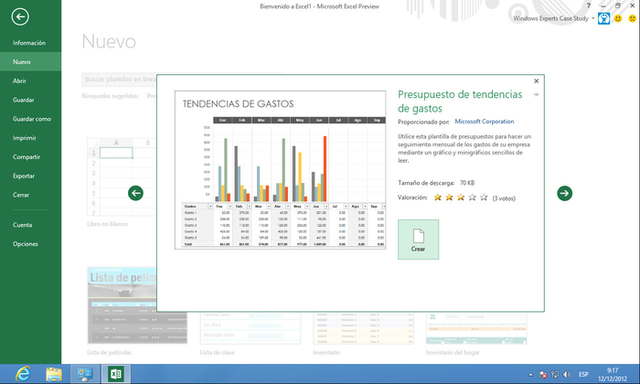
Task: Click the network tray icon
Action: [x=555, y=375]
